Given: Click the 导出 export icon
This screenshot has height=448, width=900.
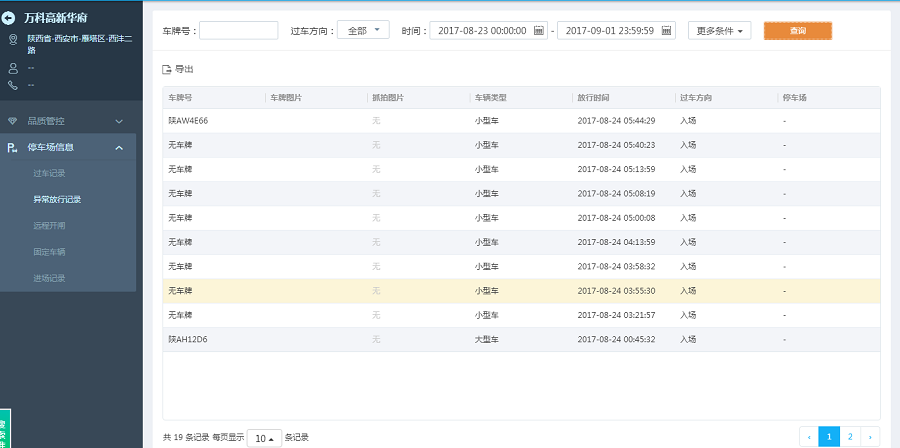Looking at the screenshot, I should [x=167, y=69].
